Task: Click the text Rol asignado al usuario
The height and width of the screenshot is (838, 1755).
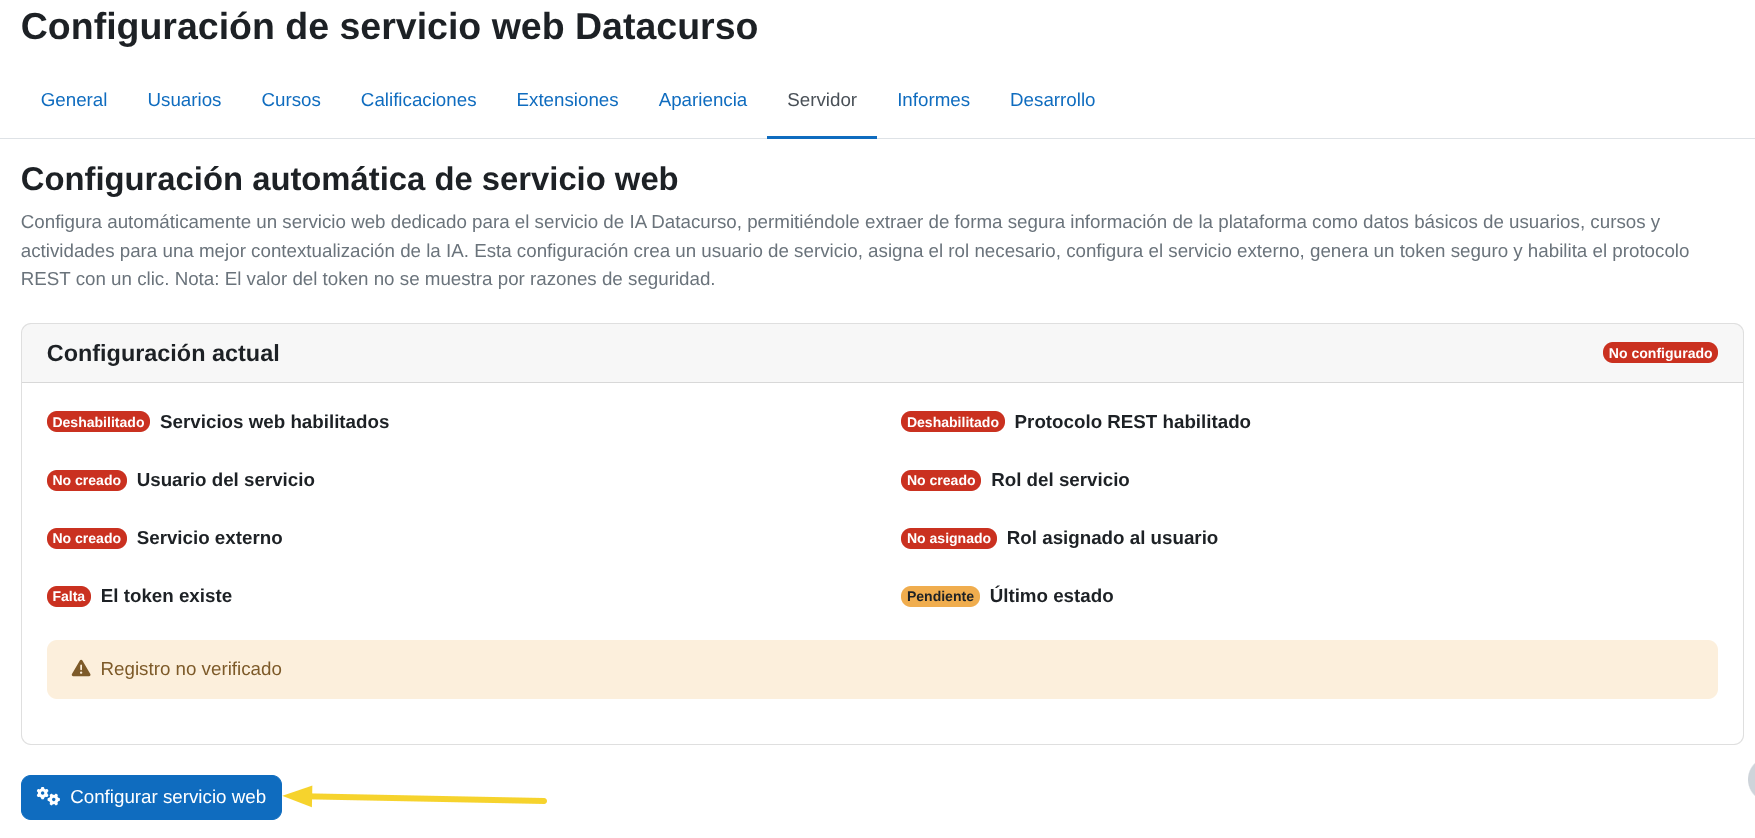Action: (x=1112, y=538)
